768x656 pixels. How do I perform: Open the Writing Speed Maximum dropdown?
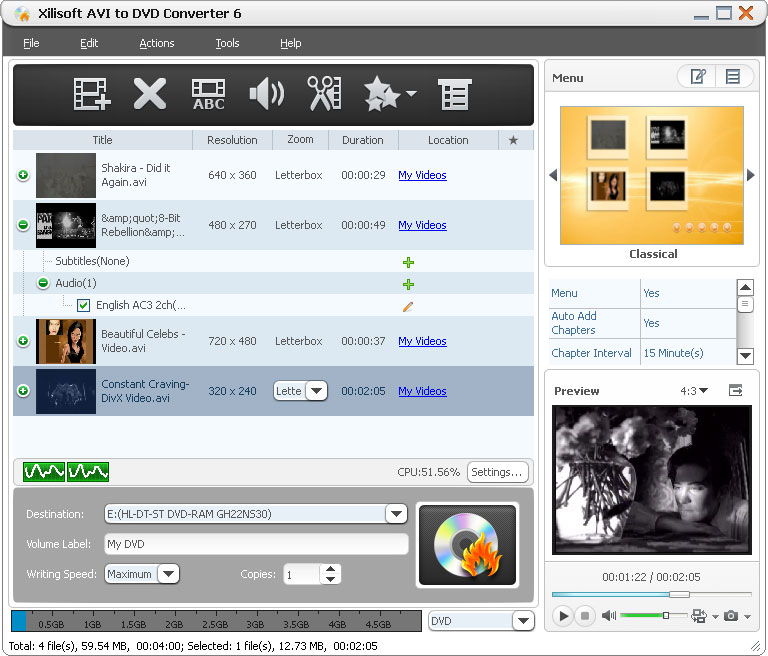tap(168, 574)
